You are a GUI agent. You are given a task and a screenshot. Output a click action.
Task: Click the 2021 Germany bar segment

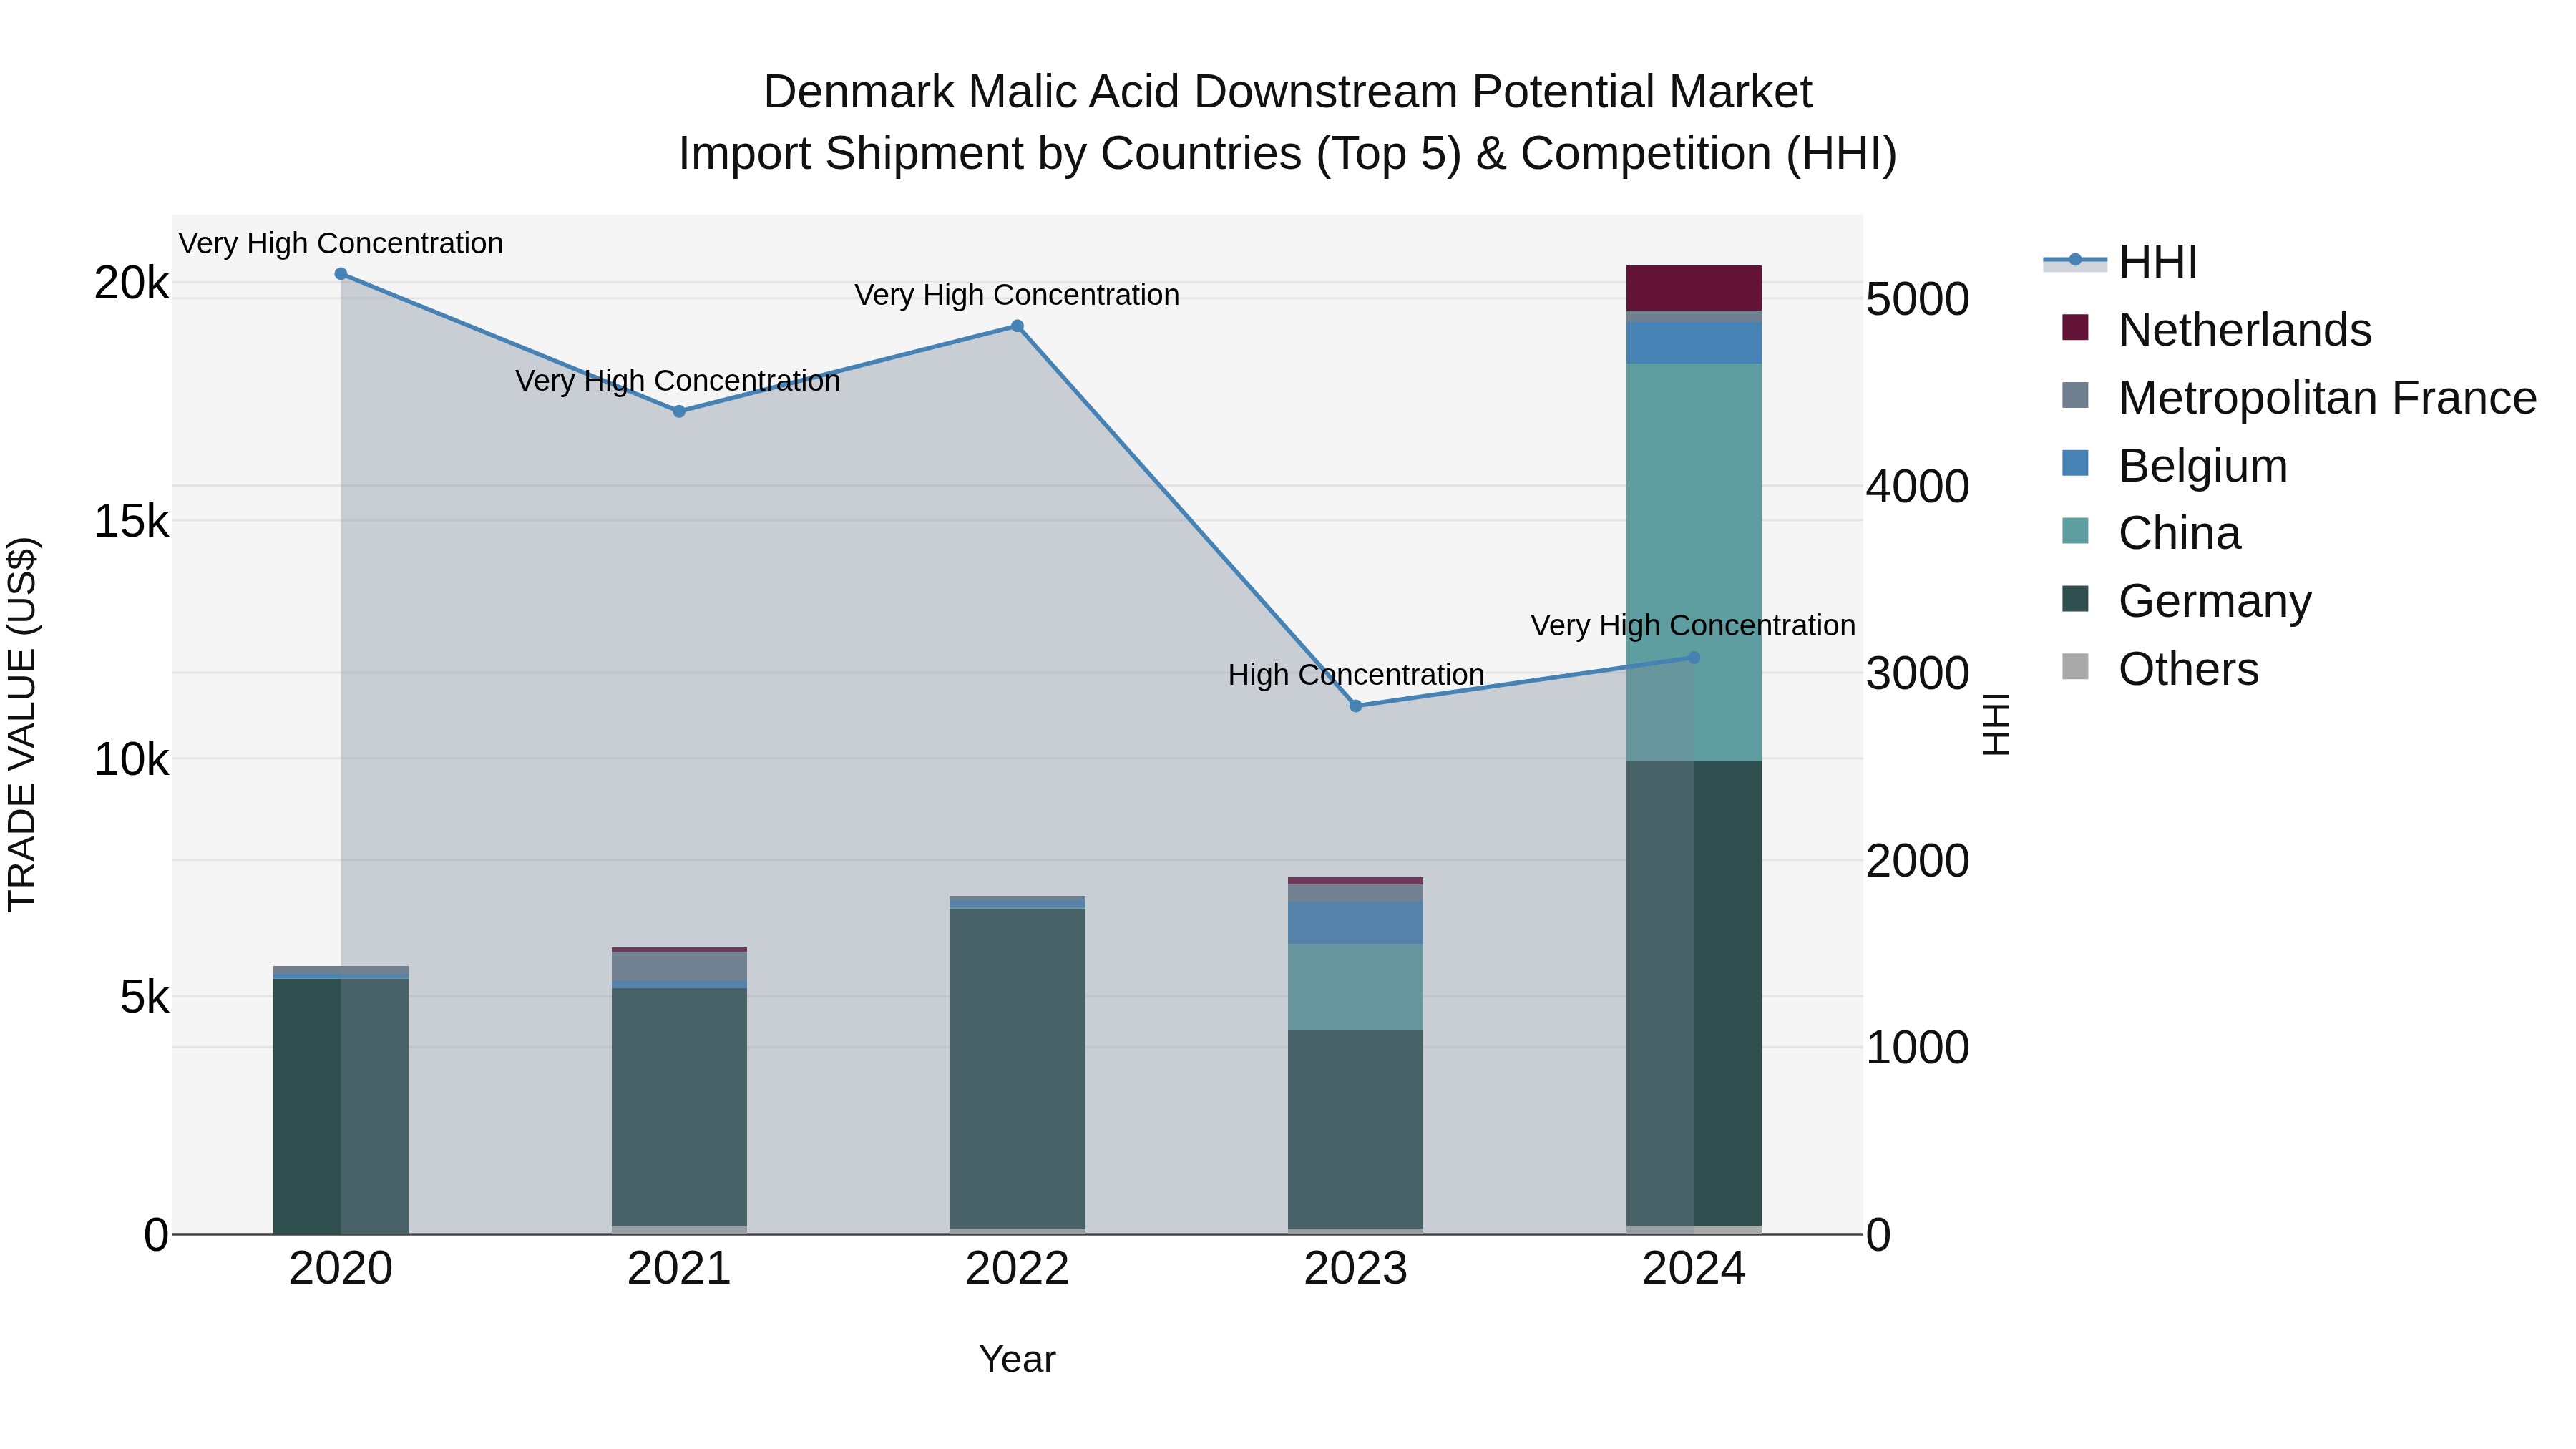pyautogui.click(x=679, y=1107)
